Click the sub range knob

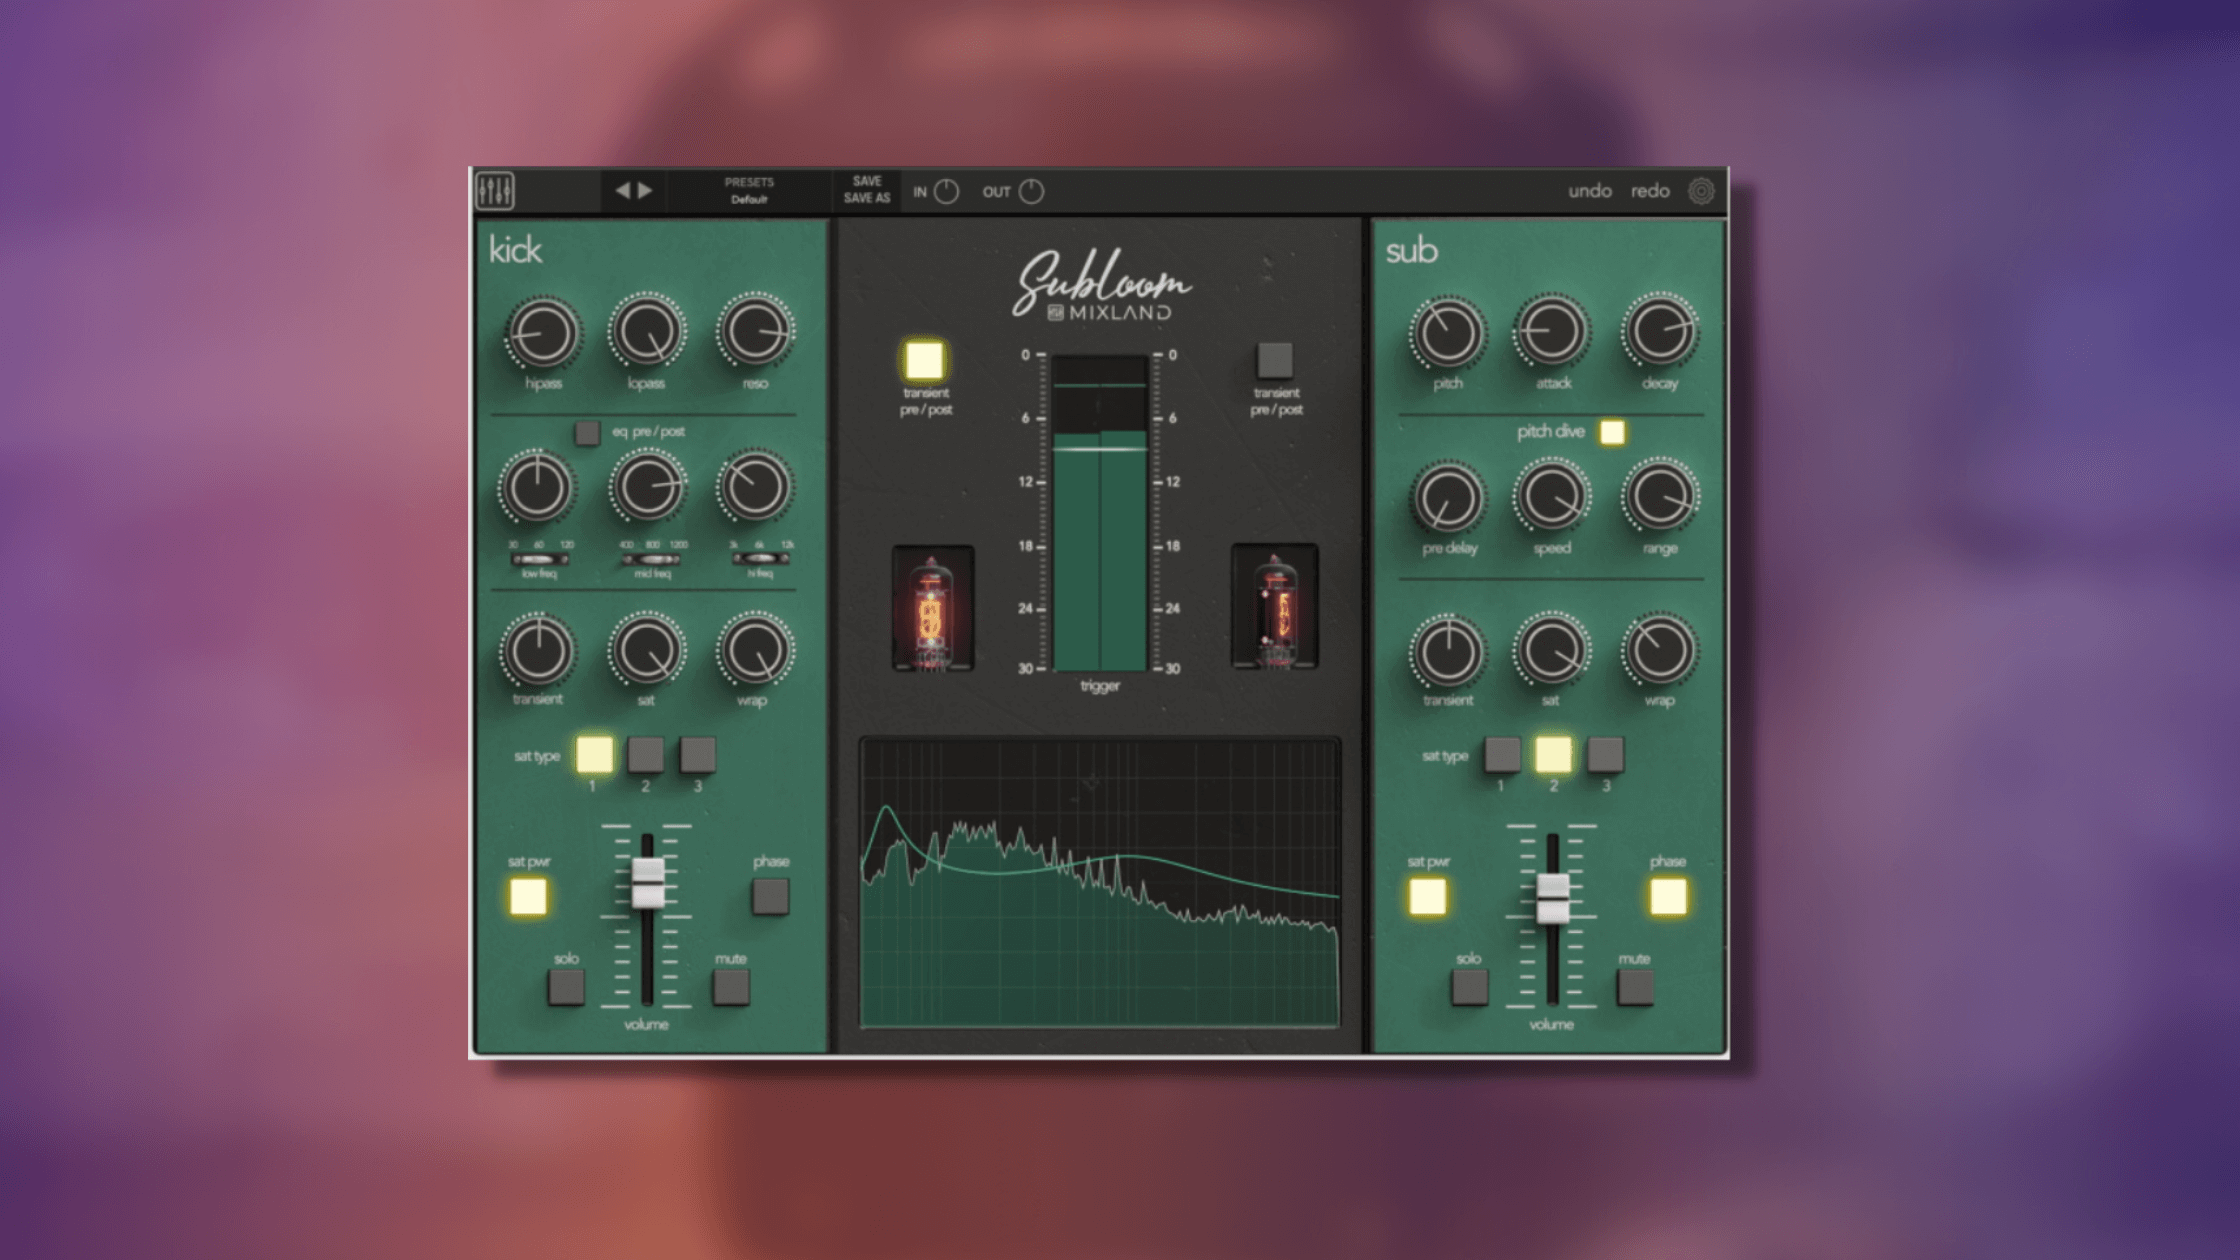pyautogui.click(x=1660, y=496)
